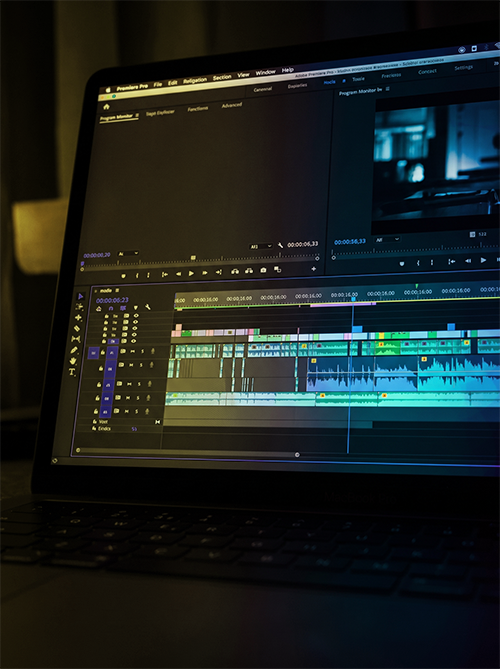Click Source monitor Insert button

tap(235, 271)
